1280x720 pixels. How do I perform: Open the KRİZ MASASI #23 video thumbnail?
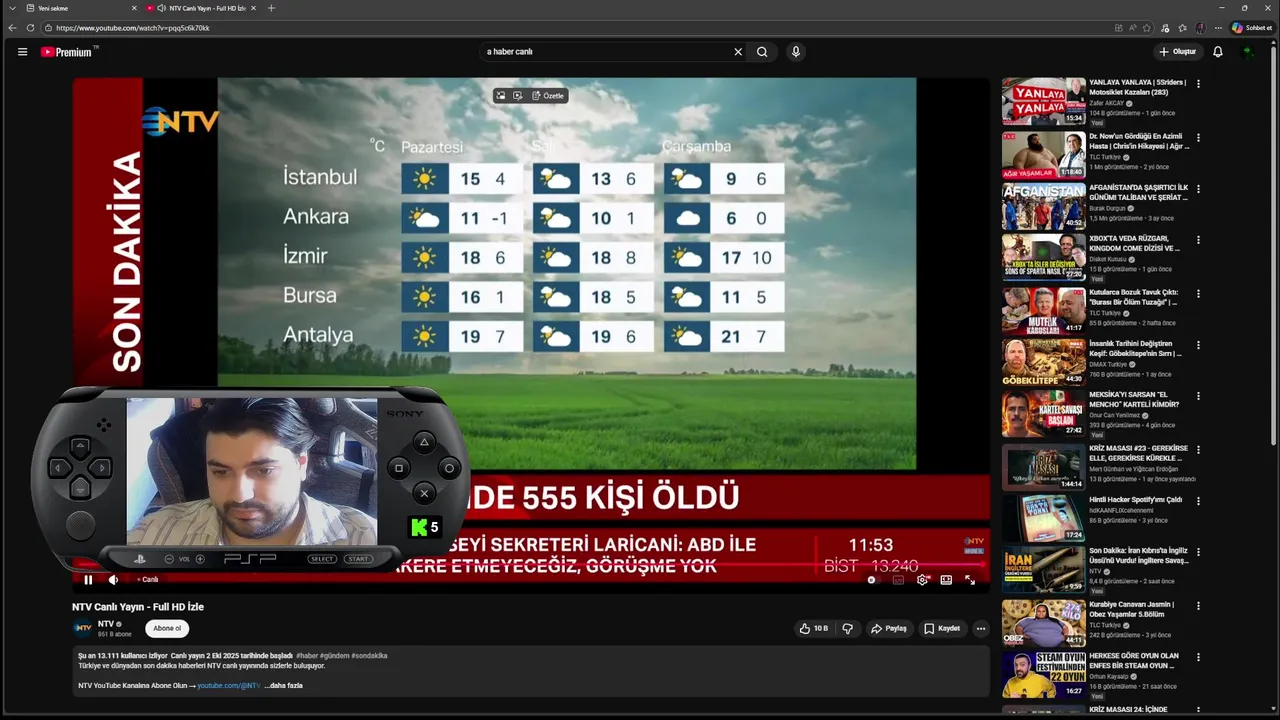point(1043,467)
